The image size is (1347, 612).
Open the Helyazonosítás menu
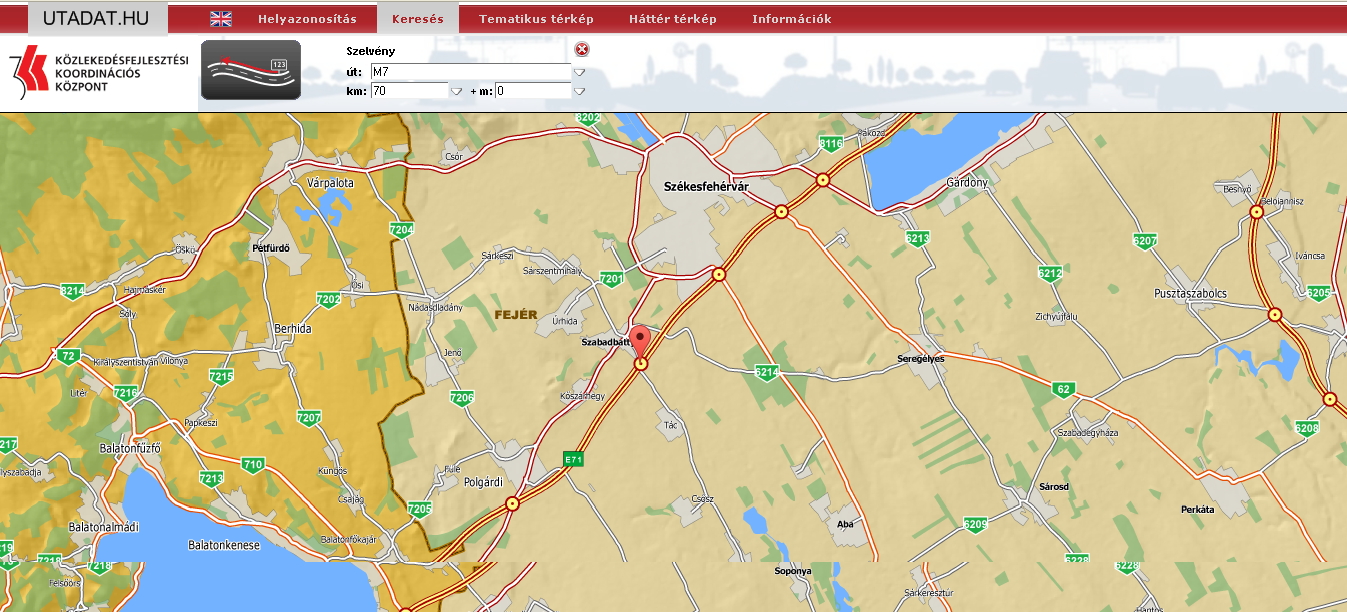tap(307, 19)
